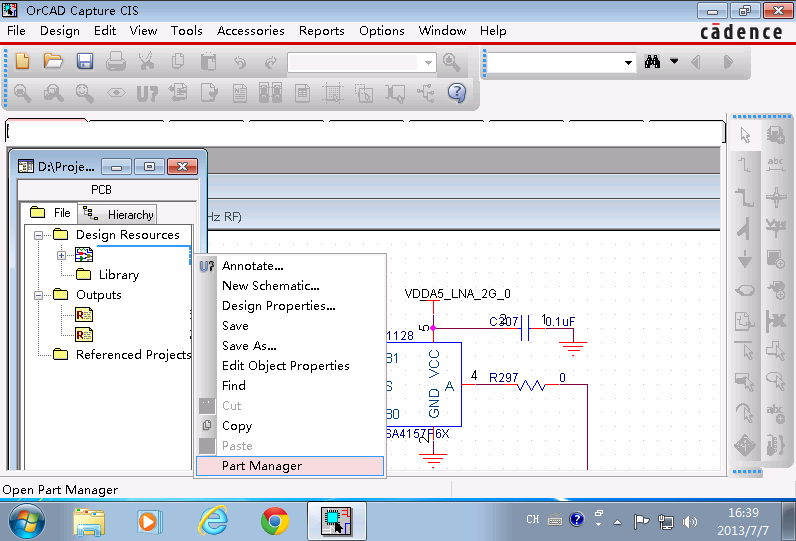
Task: Save the design using floppy disk icon
Action: point(85,61)
